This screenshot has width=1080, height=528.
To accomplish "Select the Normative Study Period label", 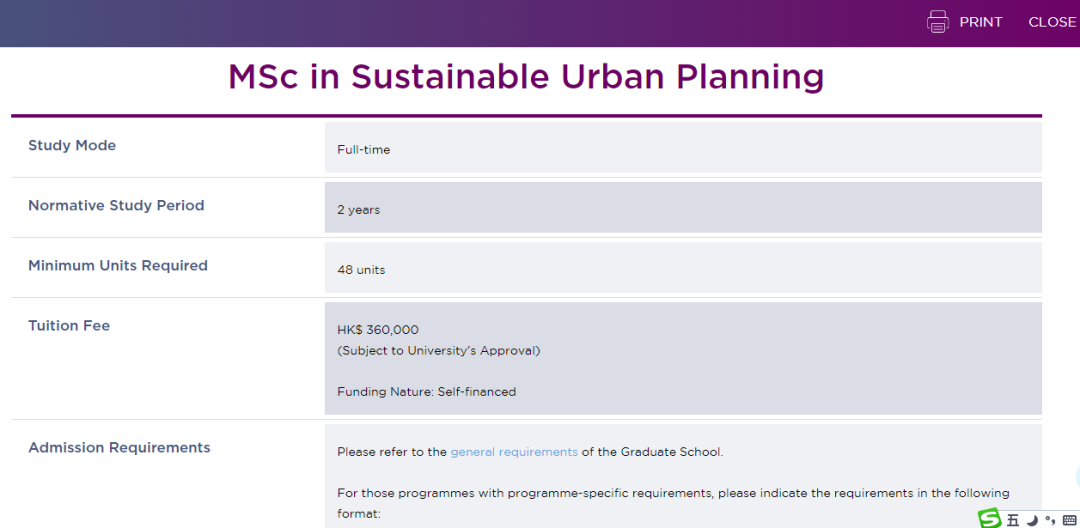I will point(116,206).
